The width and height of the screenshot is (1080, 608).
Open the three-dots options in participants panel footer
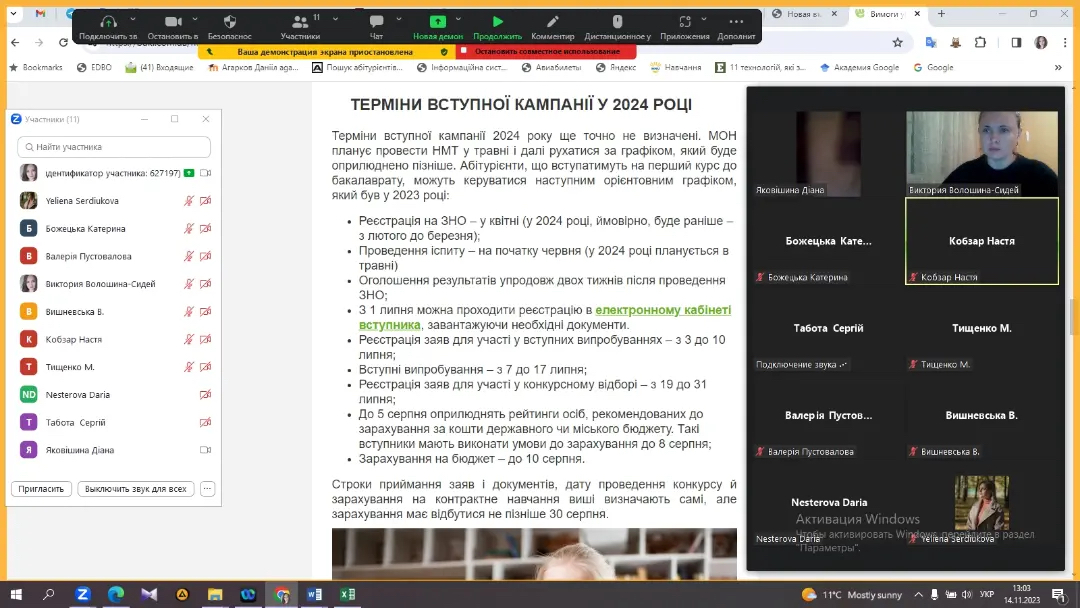(207, 489)
